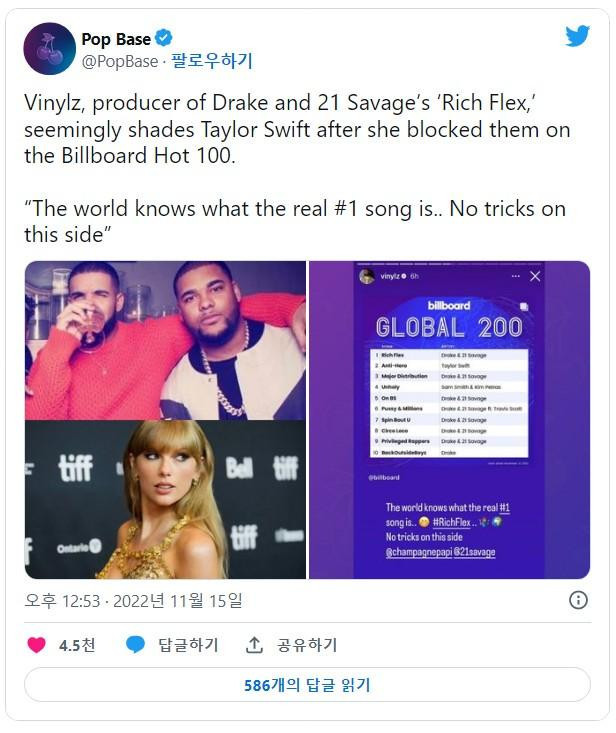
Task: Click the 4.5천 like count
Action: [77, 645]
